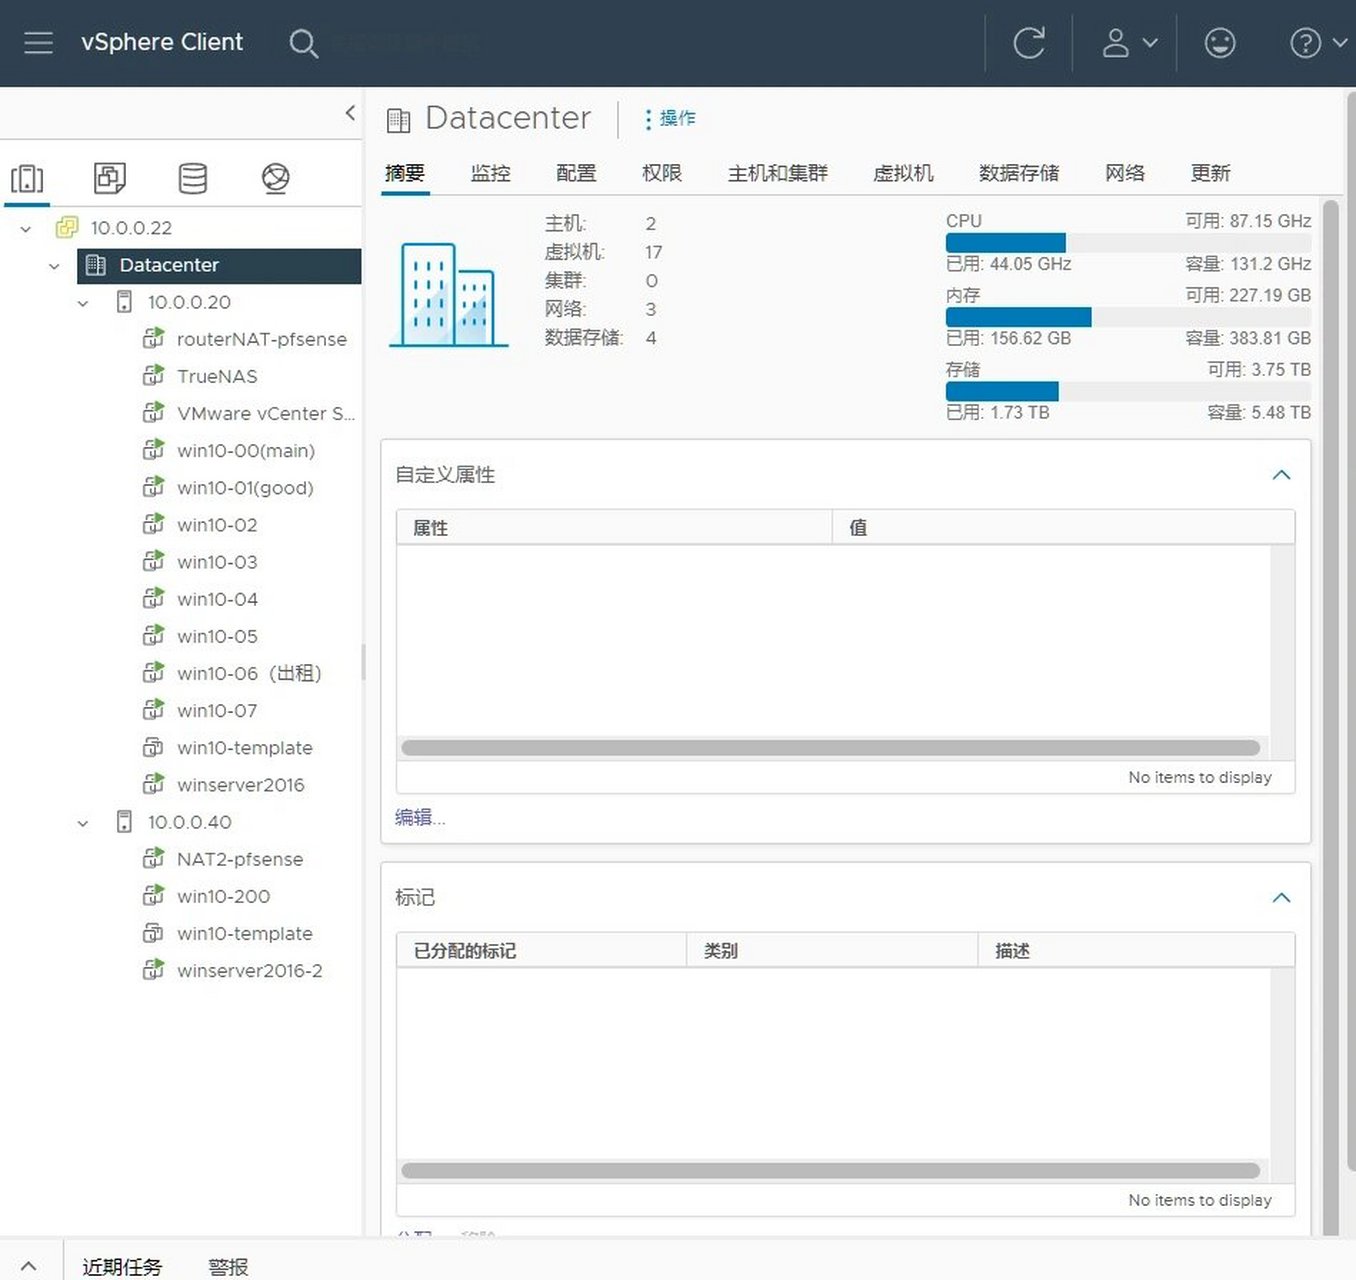Select the routerNAT-pfsense VM
The image size is (1356, 1280).
(x=261, y=339)
